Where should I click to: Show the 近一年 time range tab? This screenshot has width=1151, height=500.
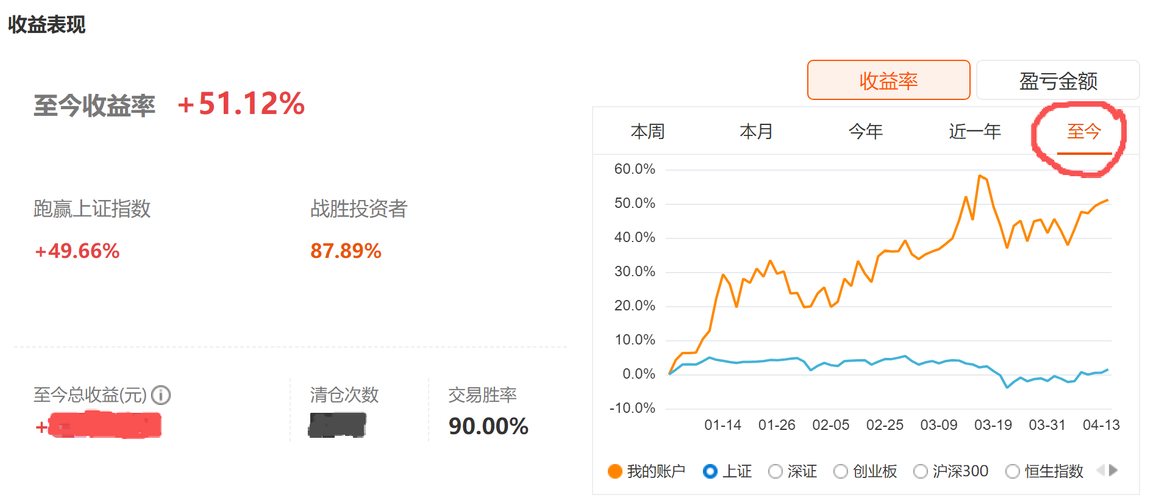pos(975,131)
